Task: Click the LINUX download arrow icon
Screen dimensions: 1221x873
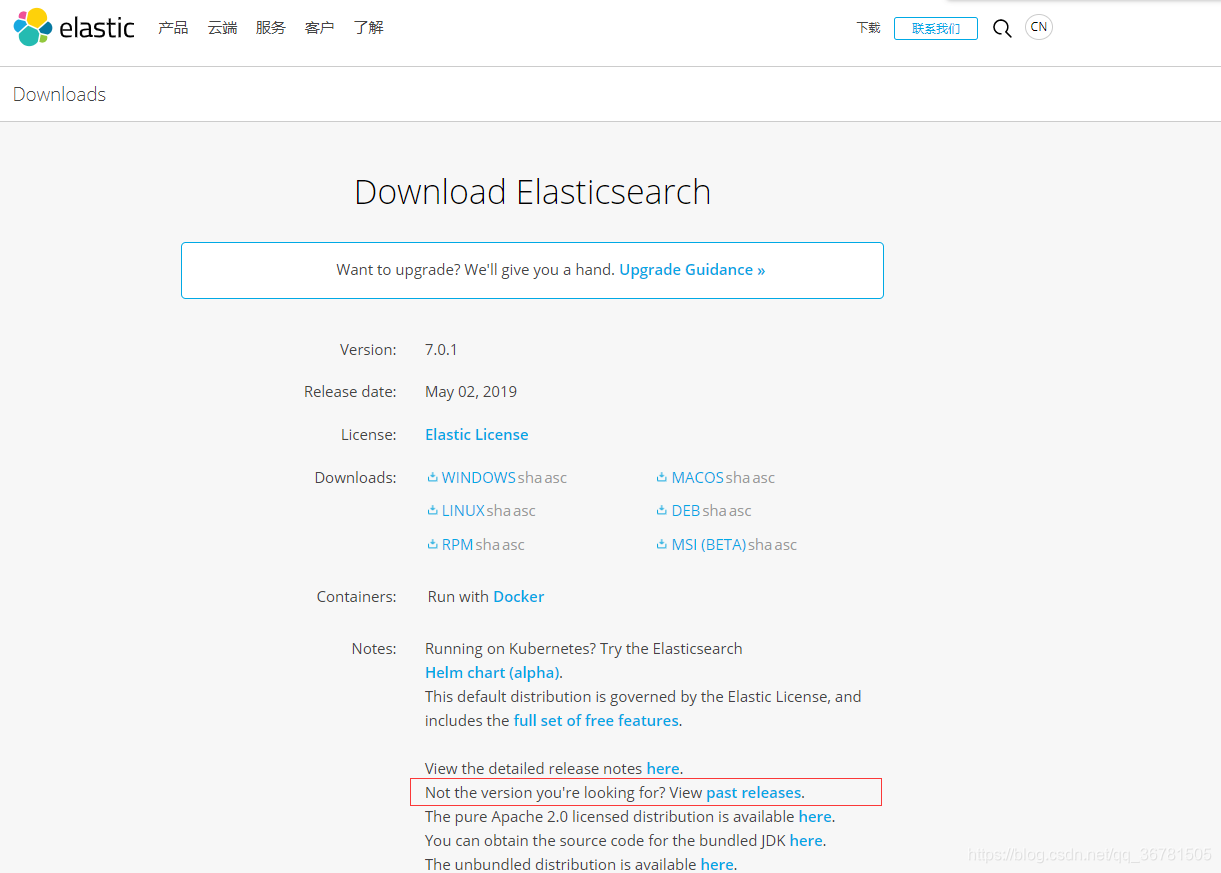Action: click(433, 511)
